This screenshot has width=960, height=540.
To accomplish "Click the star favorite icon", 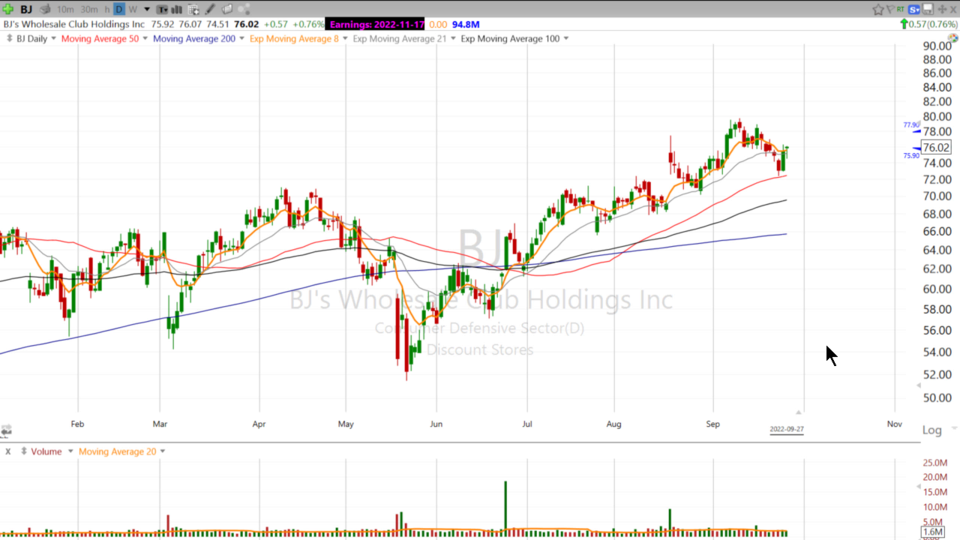I will coord(878,9).
